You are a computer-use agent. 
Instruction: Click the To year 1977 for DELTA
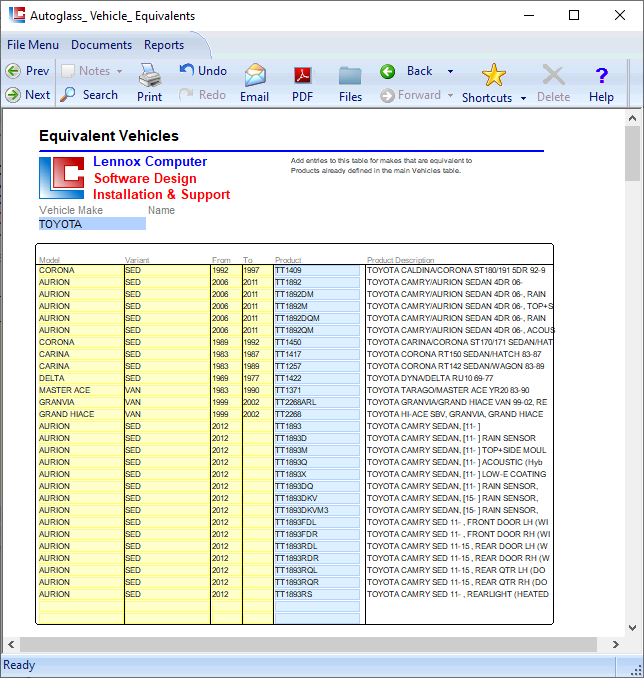258,378
